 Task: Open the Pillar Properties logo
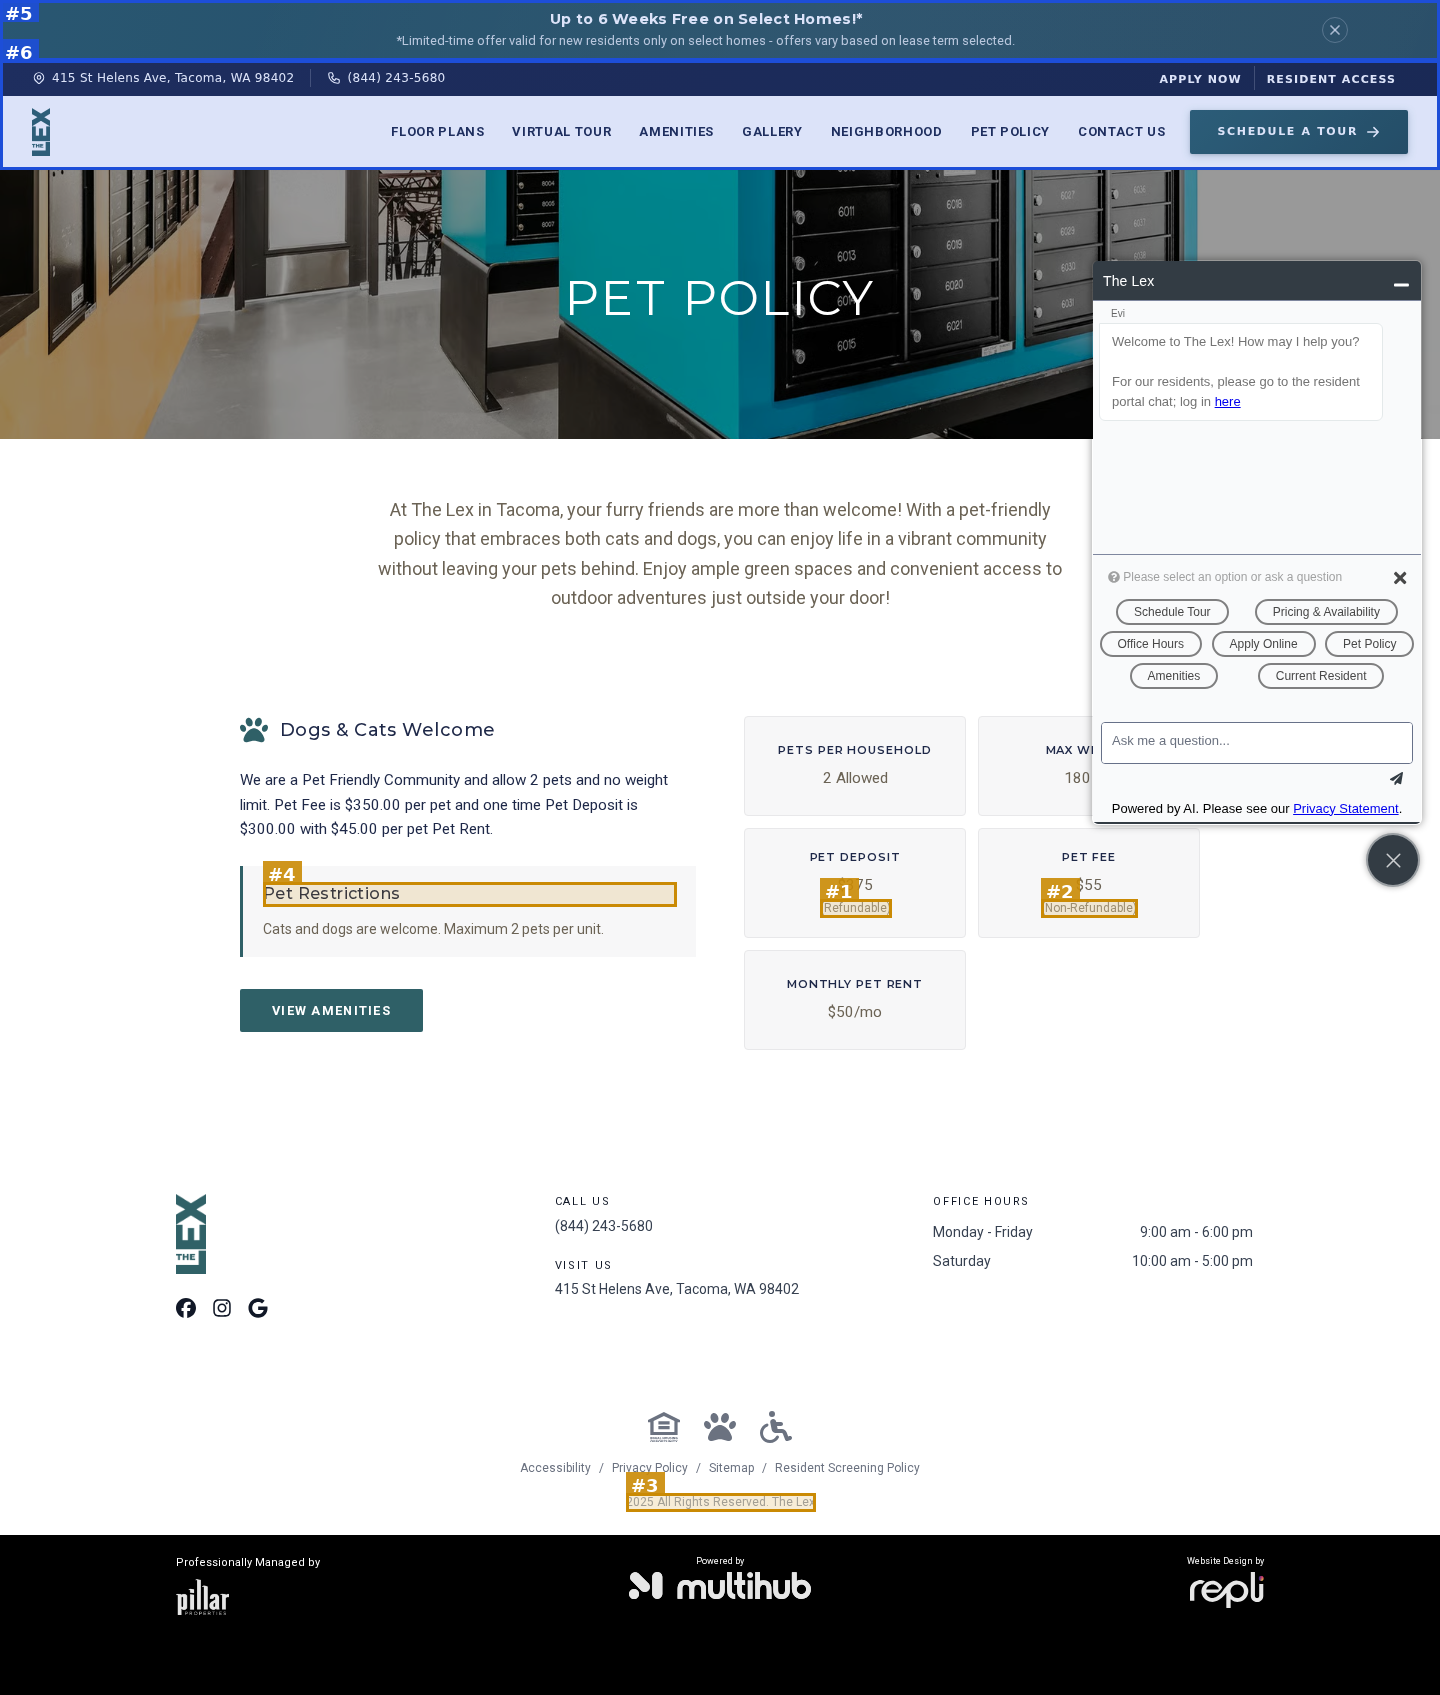pos(203,1597)
